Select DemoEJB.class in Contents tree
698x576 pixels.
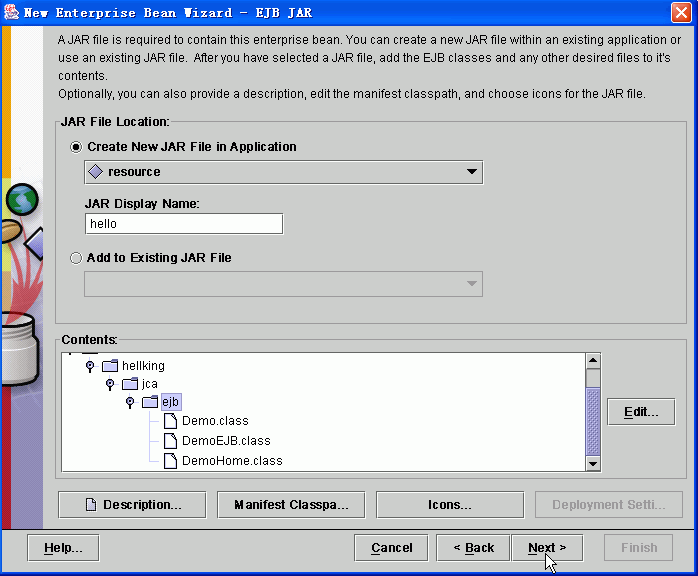(226, 441)
